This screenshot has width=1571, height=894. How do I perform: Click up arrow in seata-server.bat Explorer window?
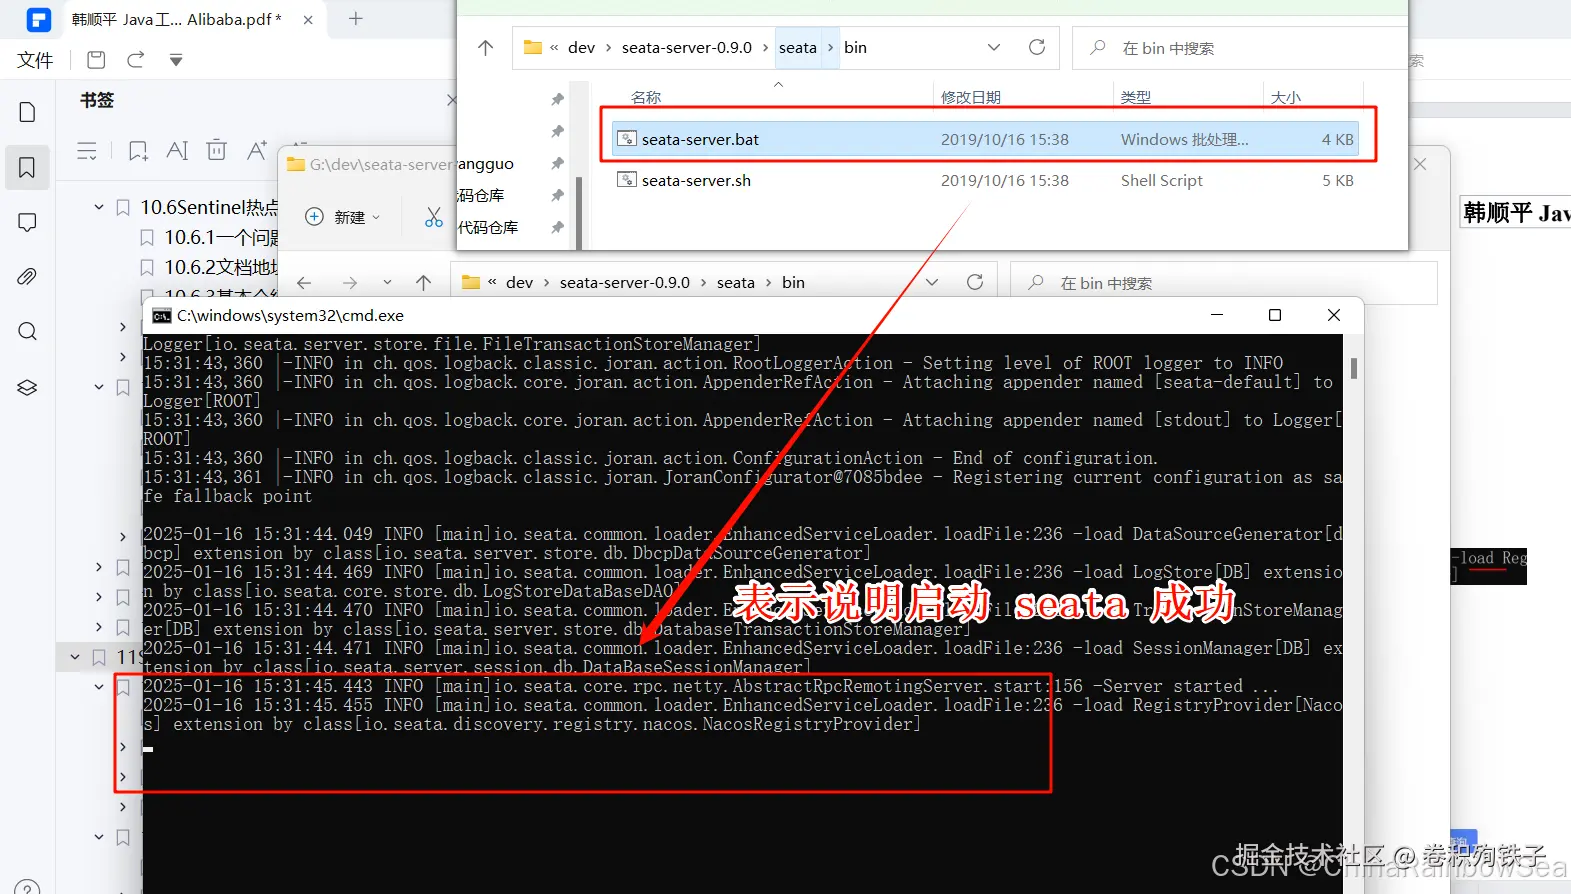point(485,48)
